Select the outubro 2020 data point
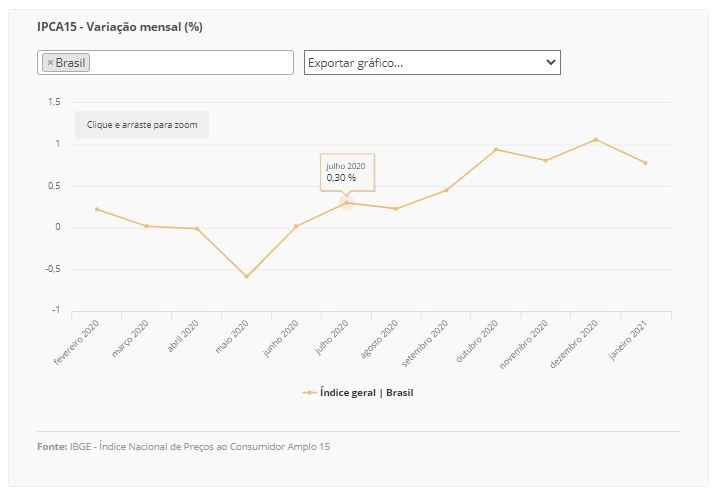714x494 pixels. click(496, 149)
